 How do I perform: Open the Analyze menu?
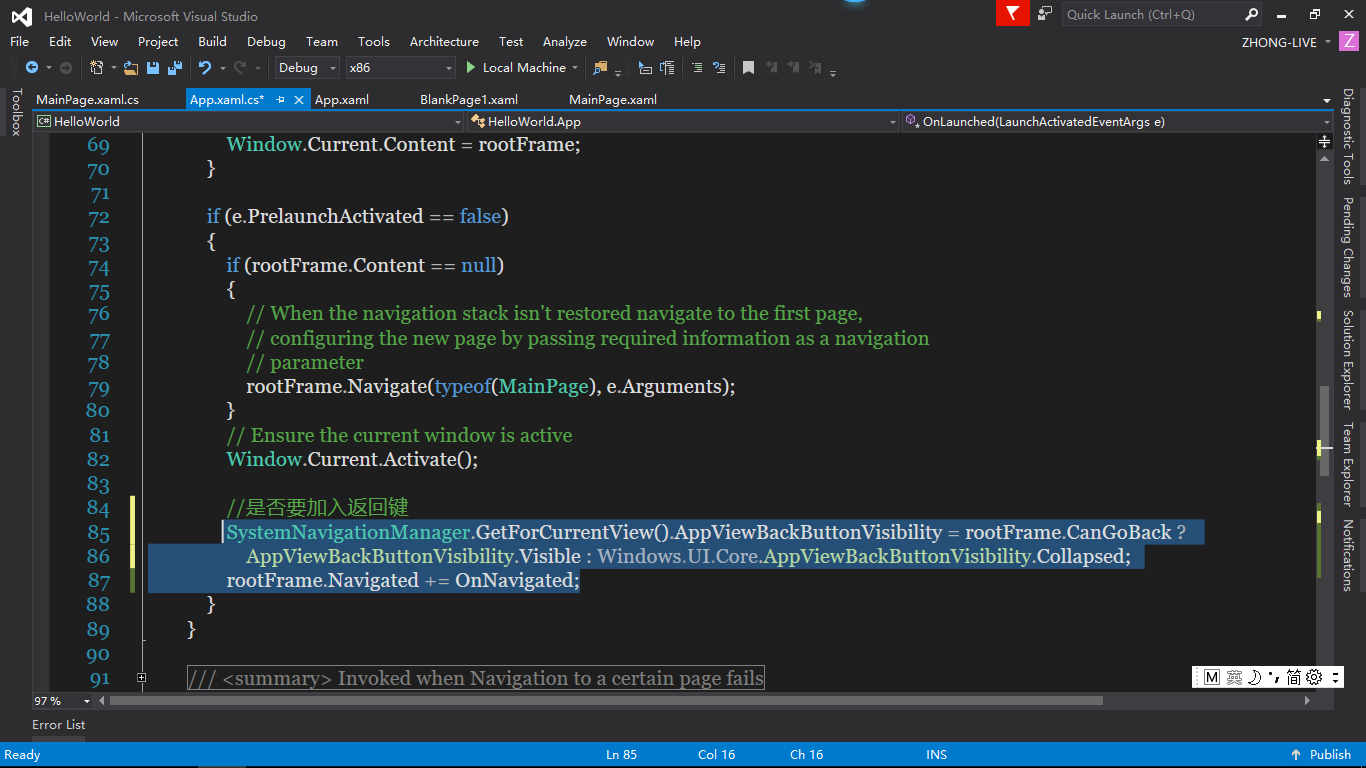pyautogui.click(x=564, y=42)
